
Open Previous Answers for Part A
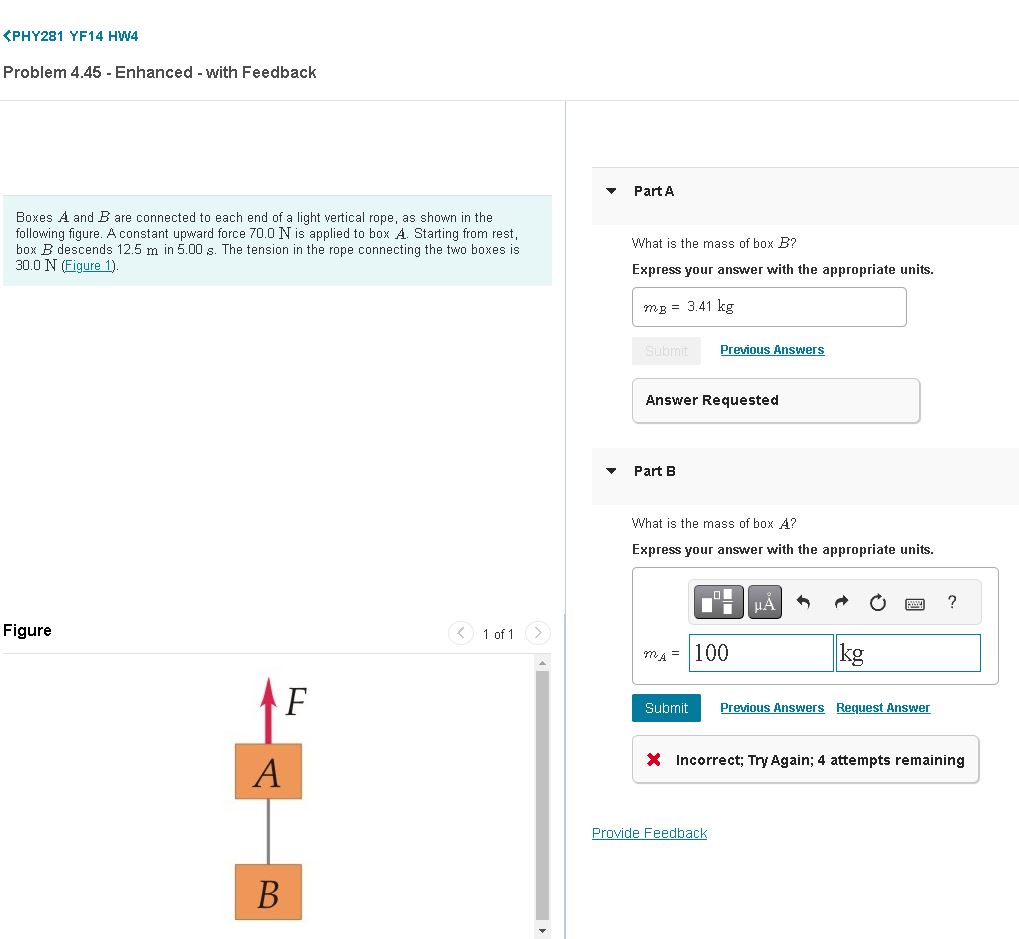point(771,349)
